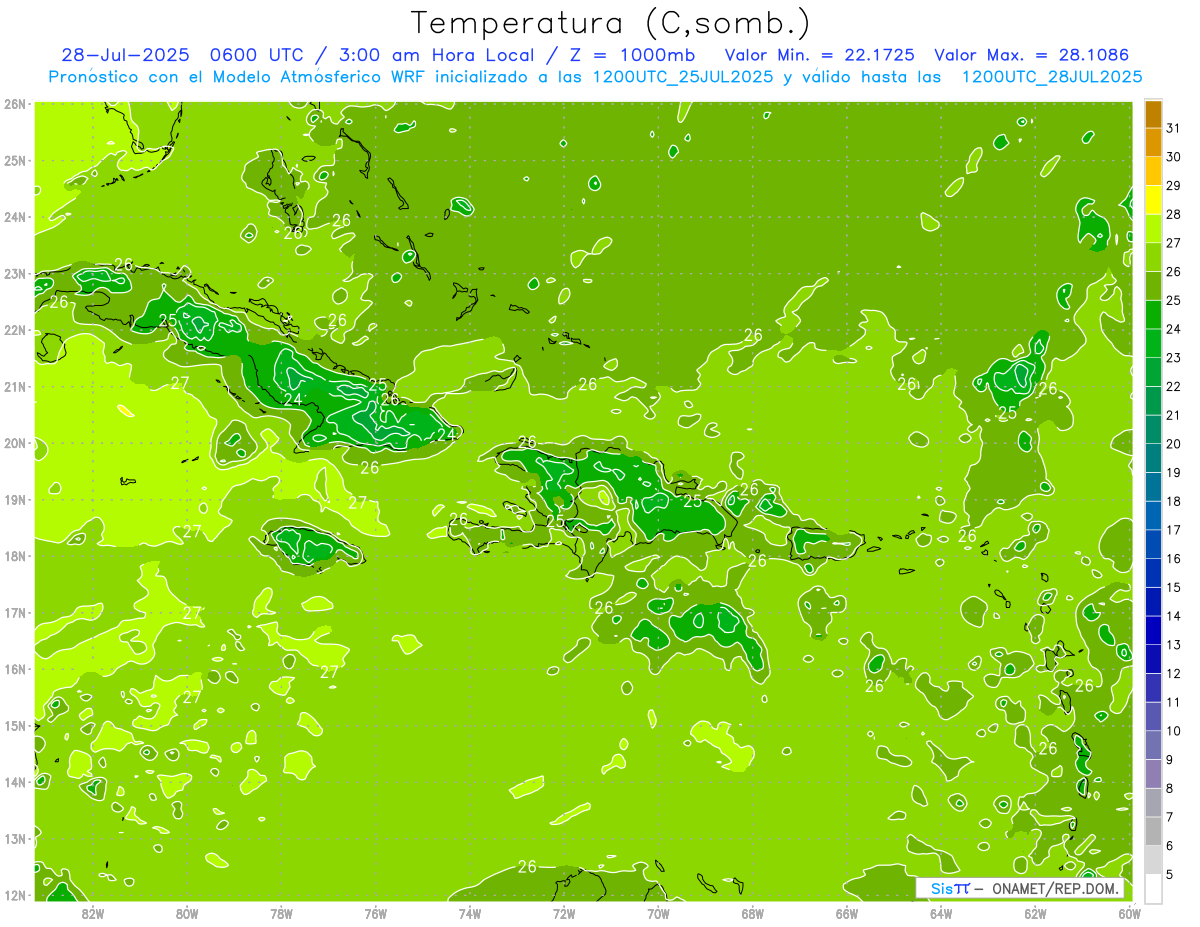This screenshot has width=1200, height=927.
Task: Click the 82W longitude axis label
Action: [92, 913]
